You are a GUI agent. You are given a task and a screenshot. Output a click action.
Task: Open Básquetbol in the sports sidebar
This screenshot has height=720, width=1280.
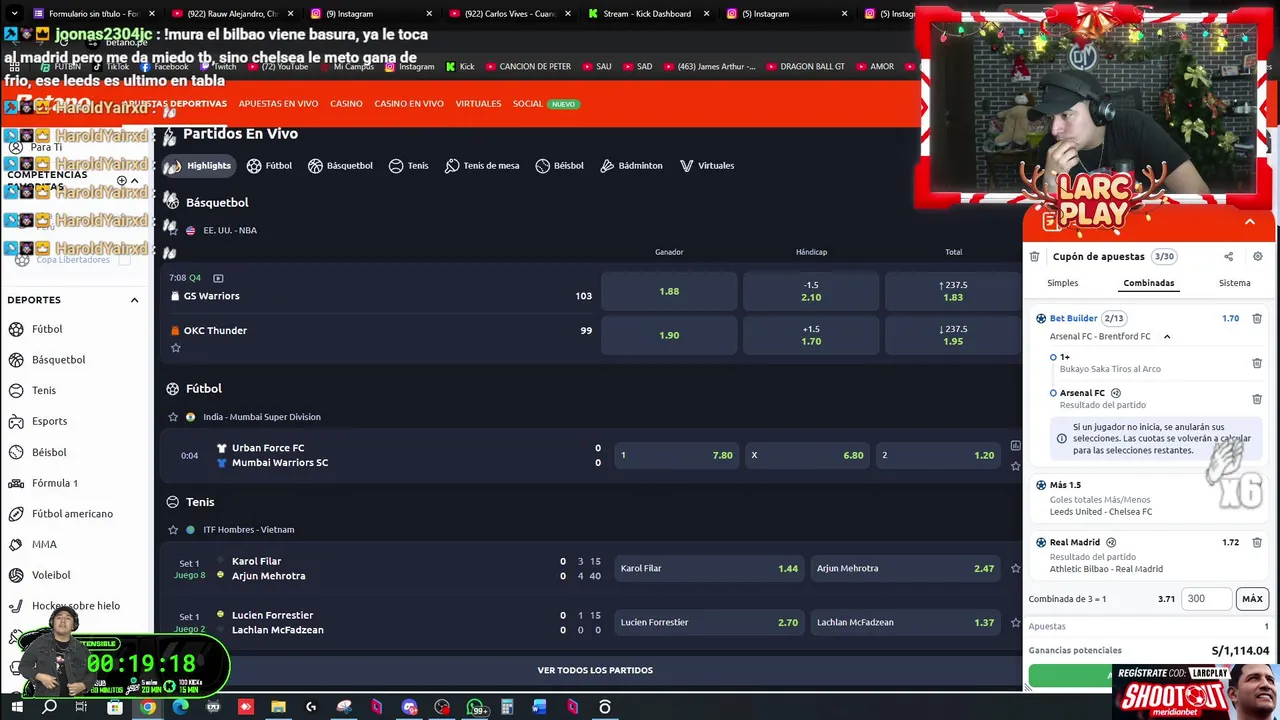tap(58, 360)
